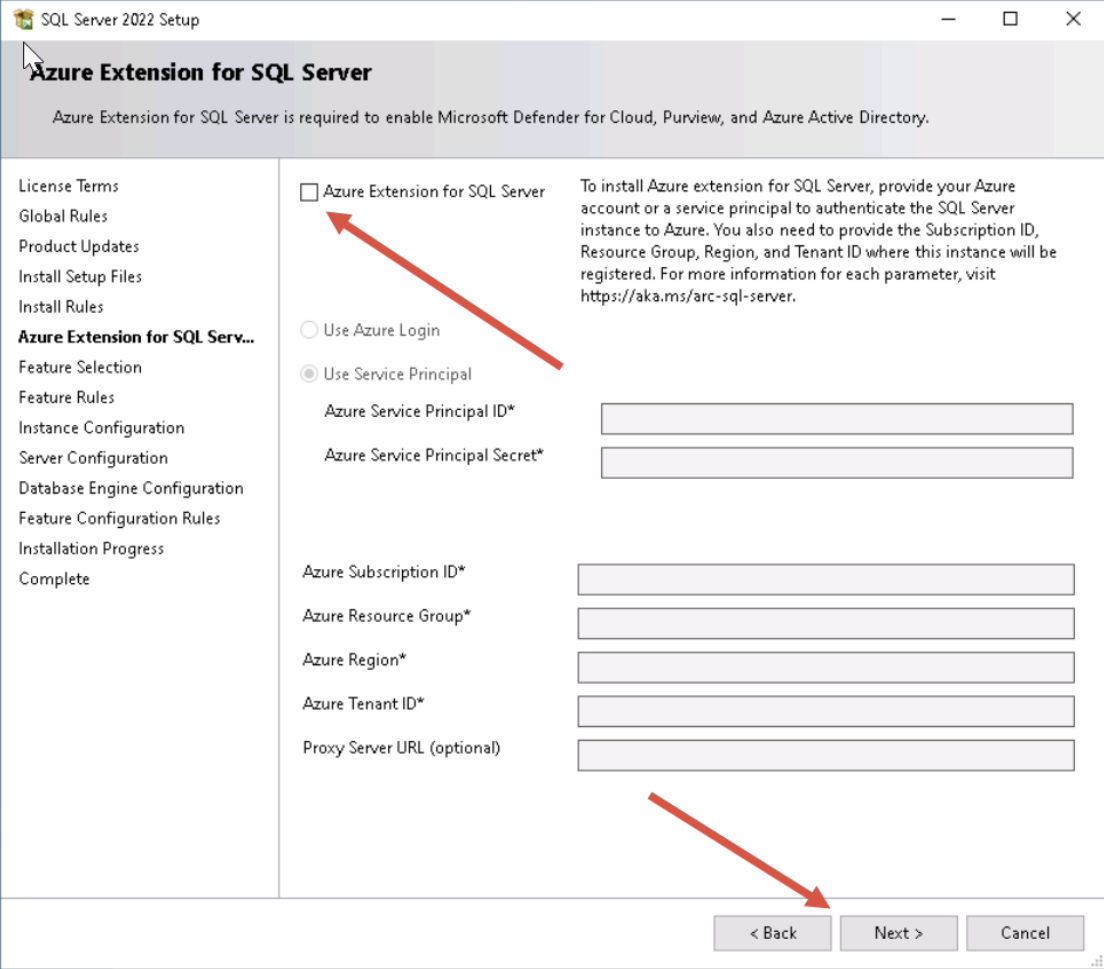This screenshot has width=1104, height=969.
Task: Select Global Rules in the step list
Action: click(x=63, y=216)
